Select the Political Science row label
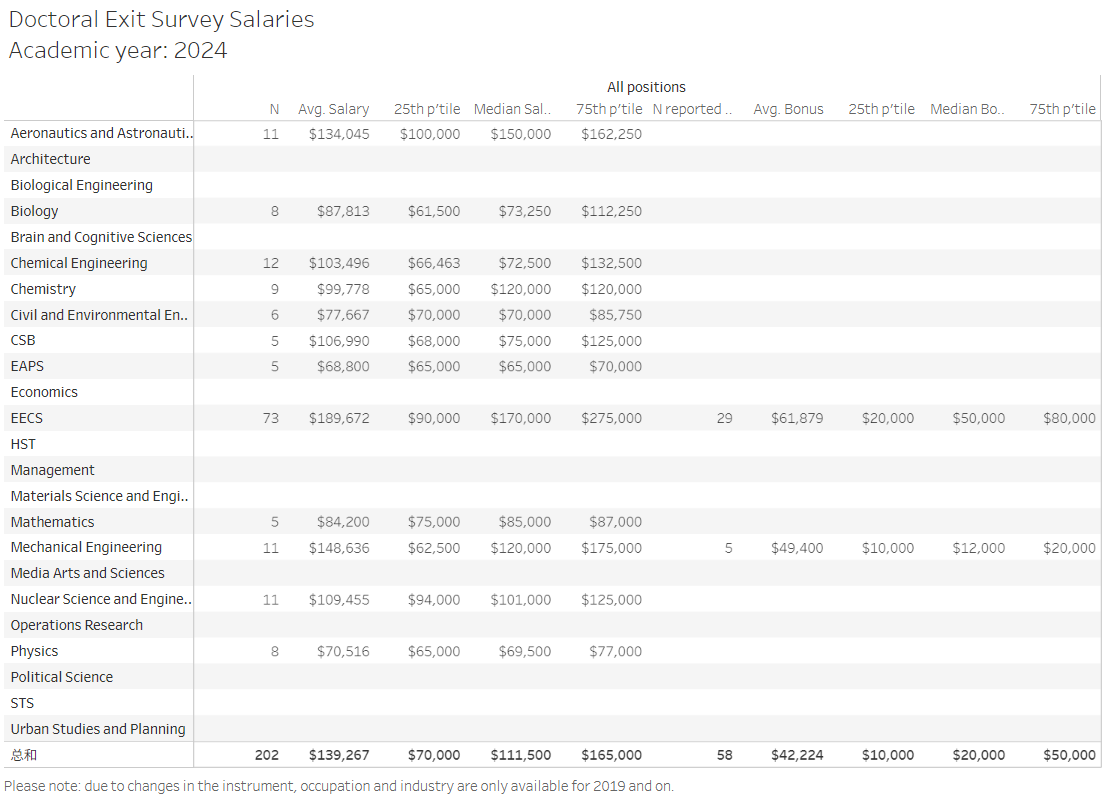 tap(62, 677)
